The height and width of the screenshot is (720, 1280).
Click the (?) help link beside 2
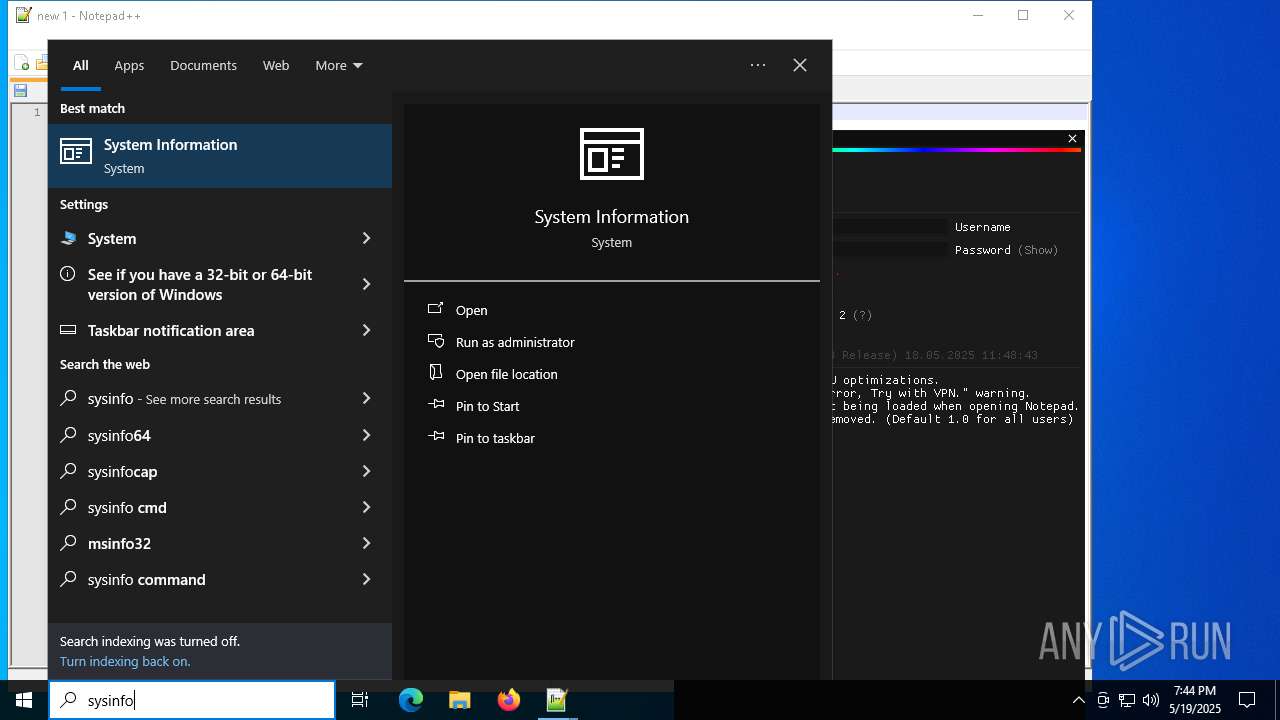[862, 315]
